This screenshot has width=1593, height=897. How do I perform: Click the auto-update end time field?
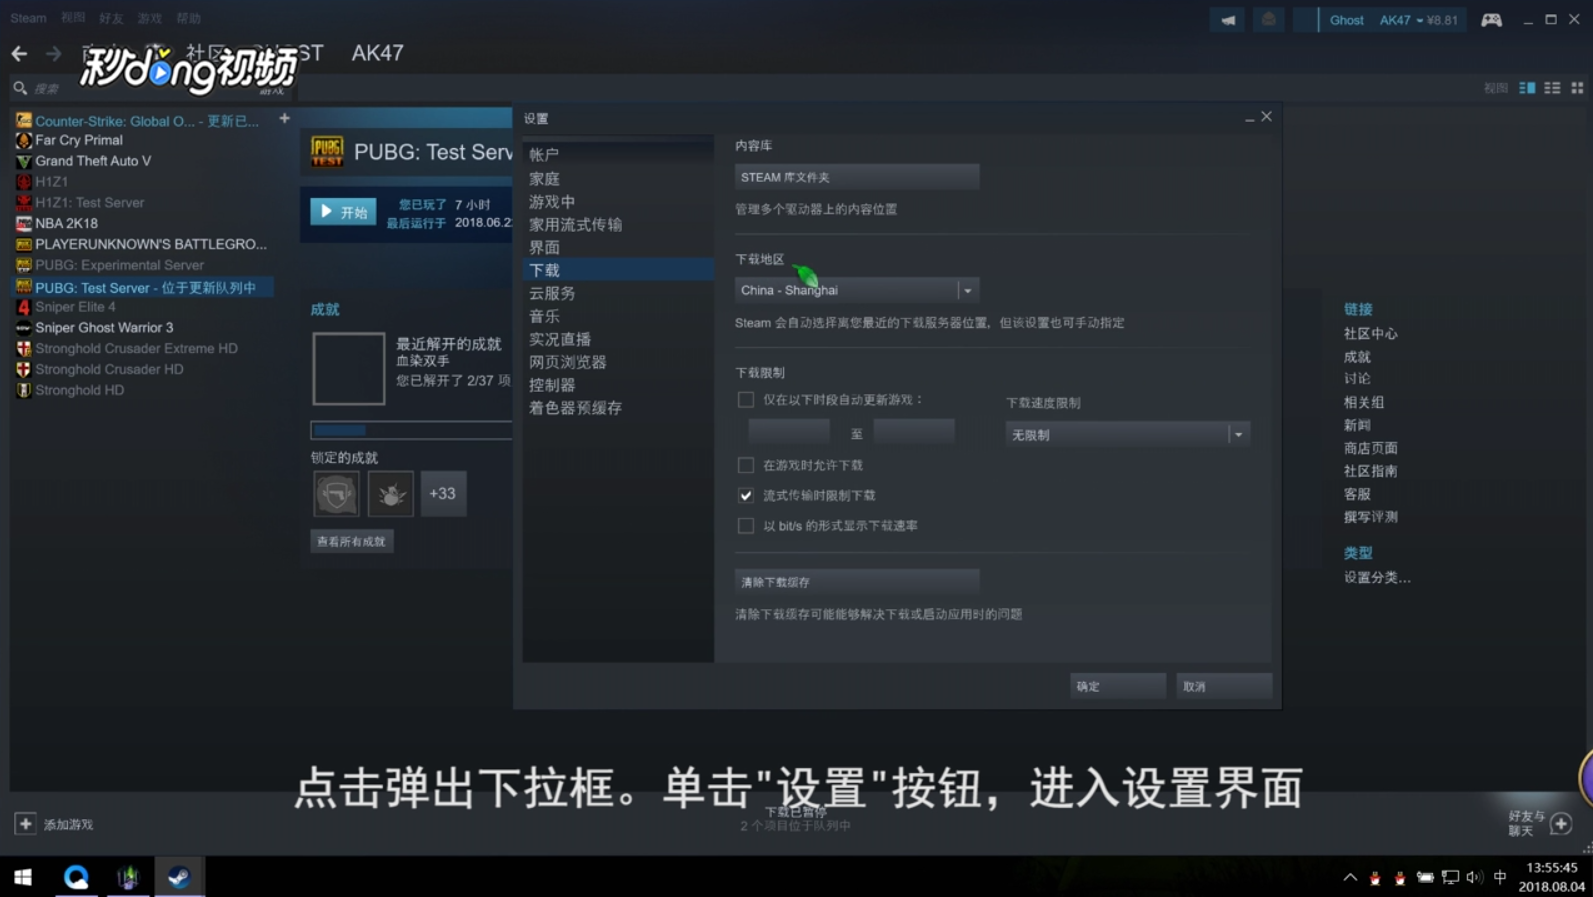(x=914, y=431)
